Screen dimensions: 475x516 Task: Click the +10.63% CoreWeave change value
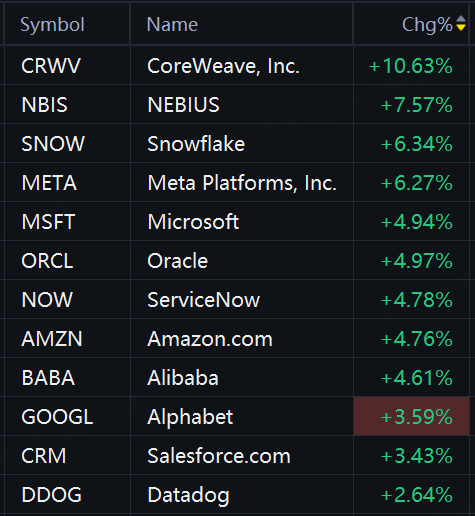411,66
